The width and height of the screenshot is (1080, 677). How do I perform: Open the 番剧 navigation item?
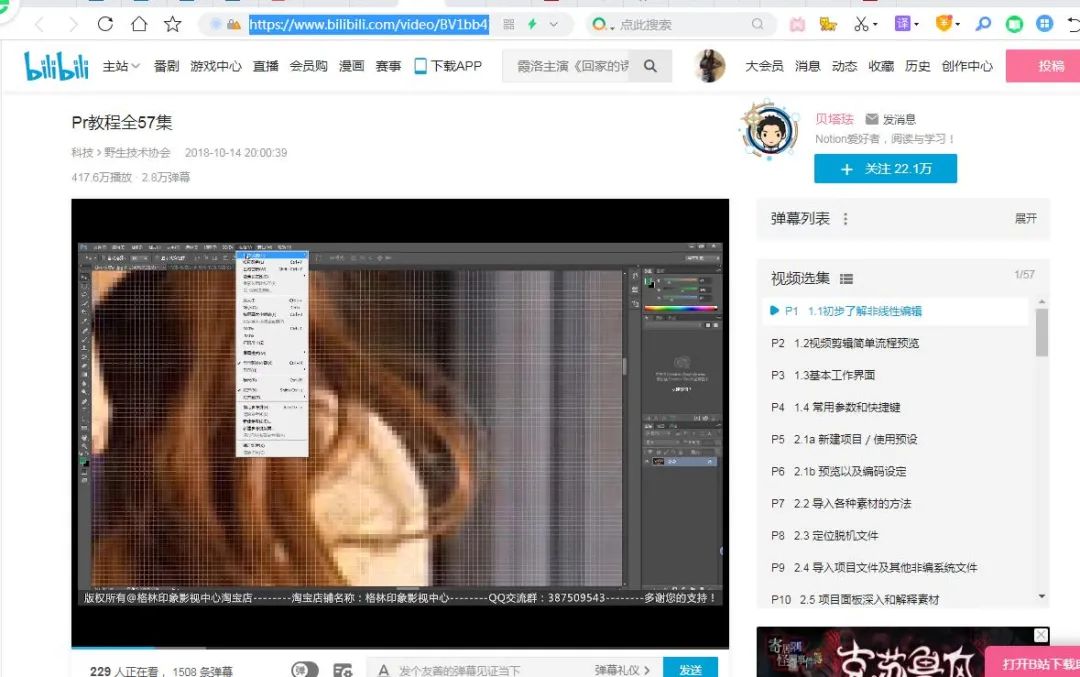point(166,66)
